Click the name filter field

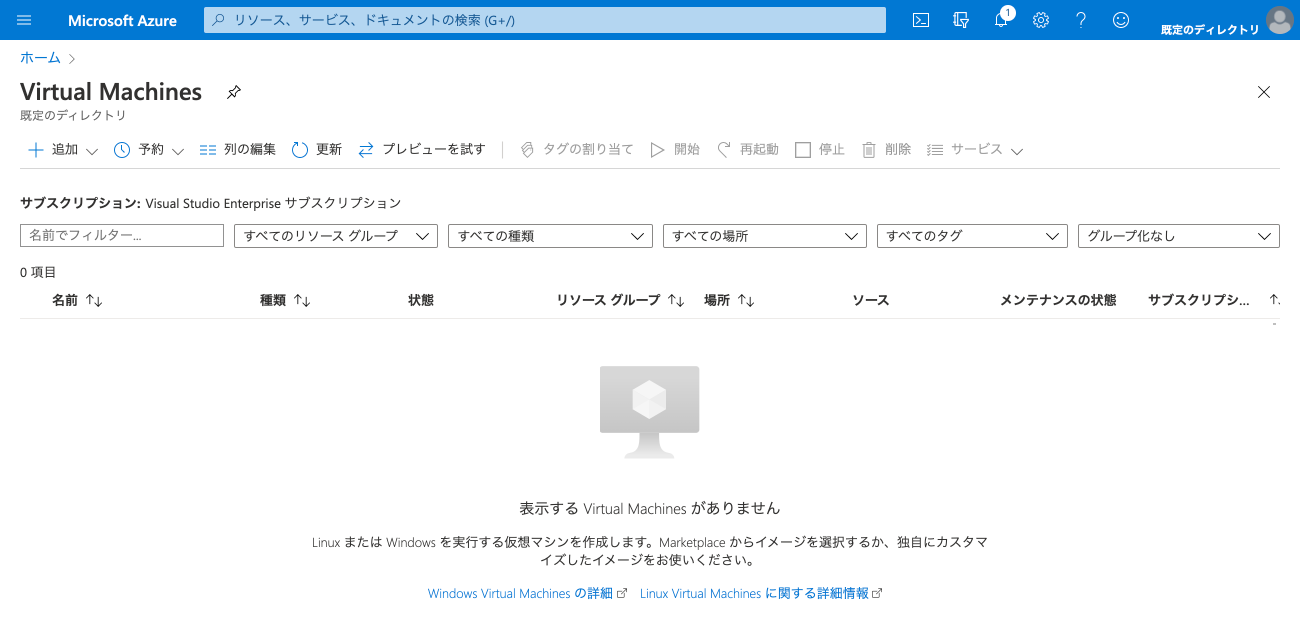(122, 236)
